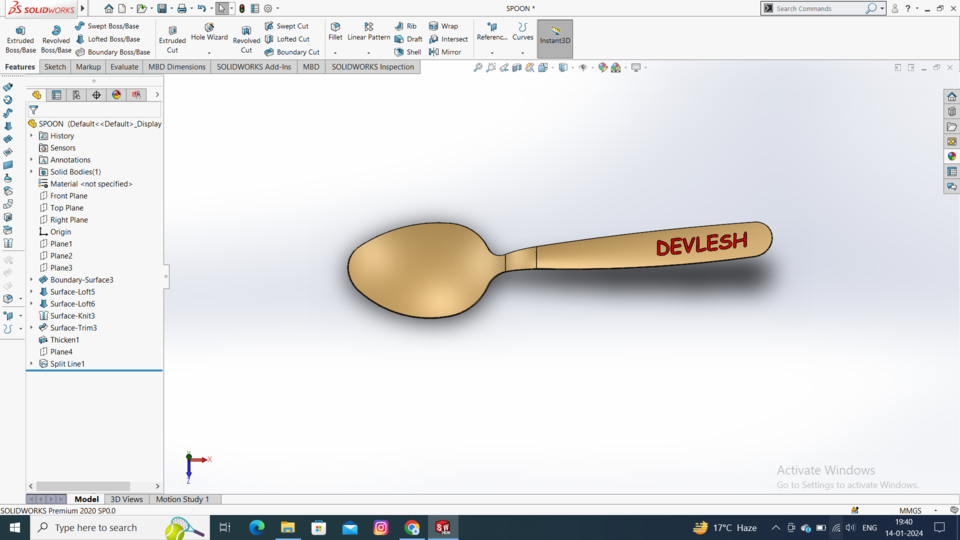Open the Motion Study 1 tab
Image resolution: width=960 pixels, height=540 pixels.
tap(182, 500)
